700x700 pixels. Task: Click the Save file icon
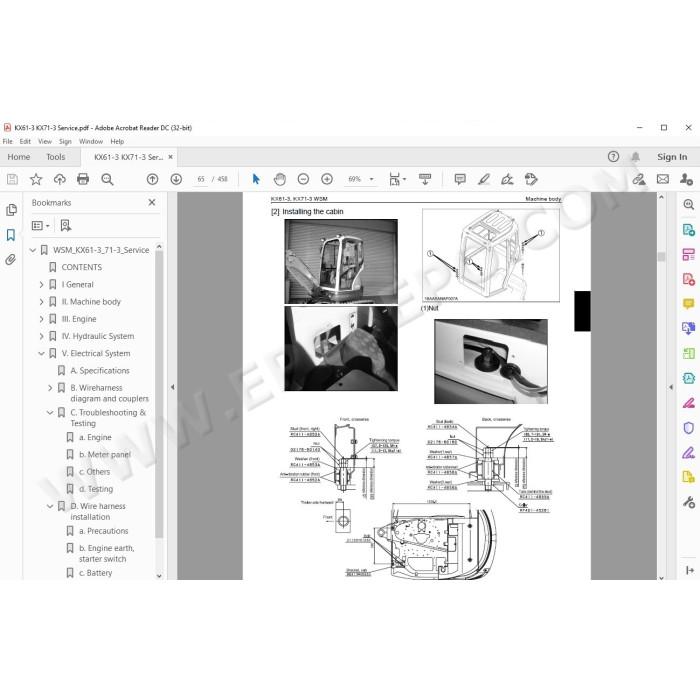(12, 179)
